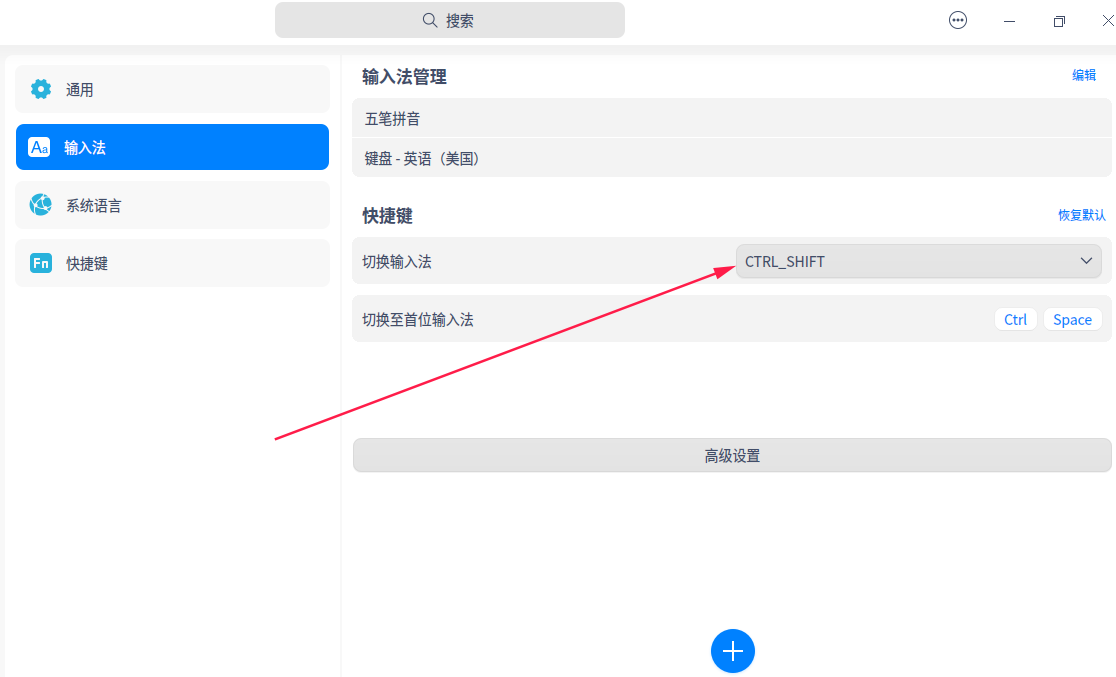Select the 五笔拼音 input method row
Viewport: 1116px width, 677px height.
tap(732, 118)
